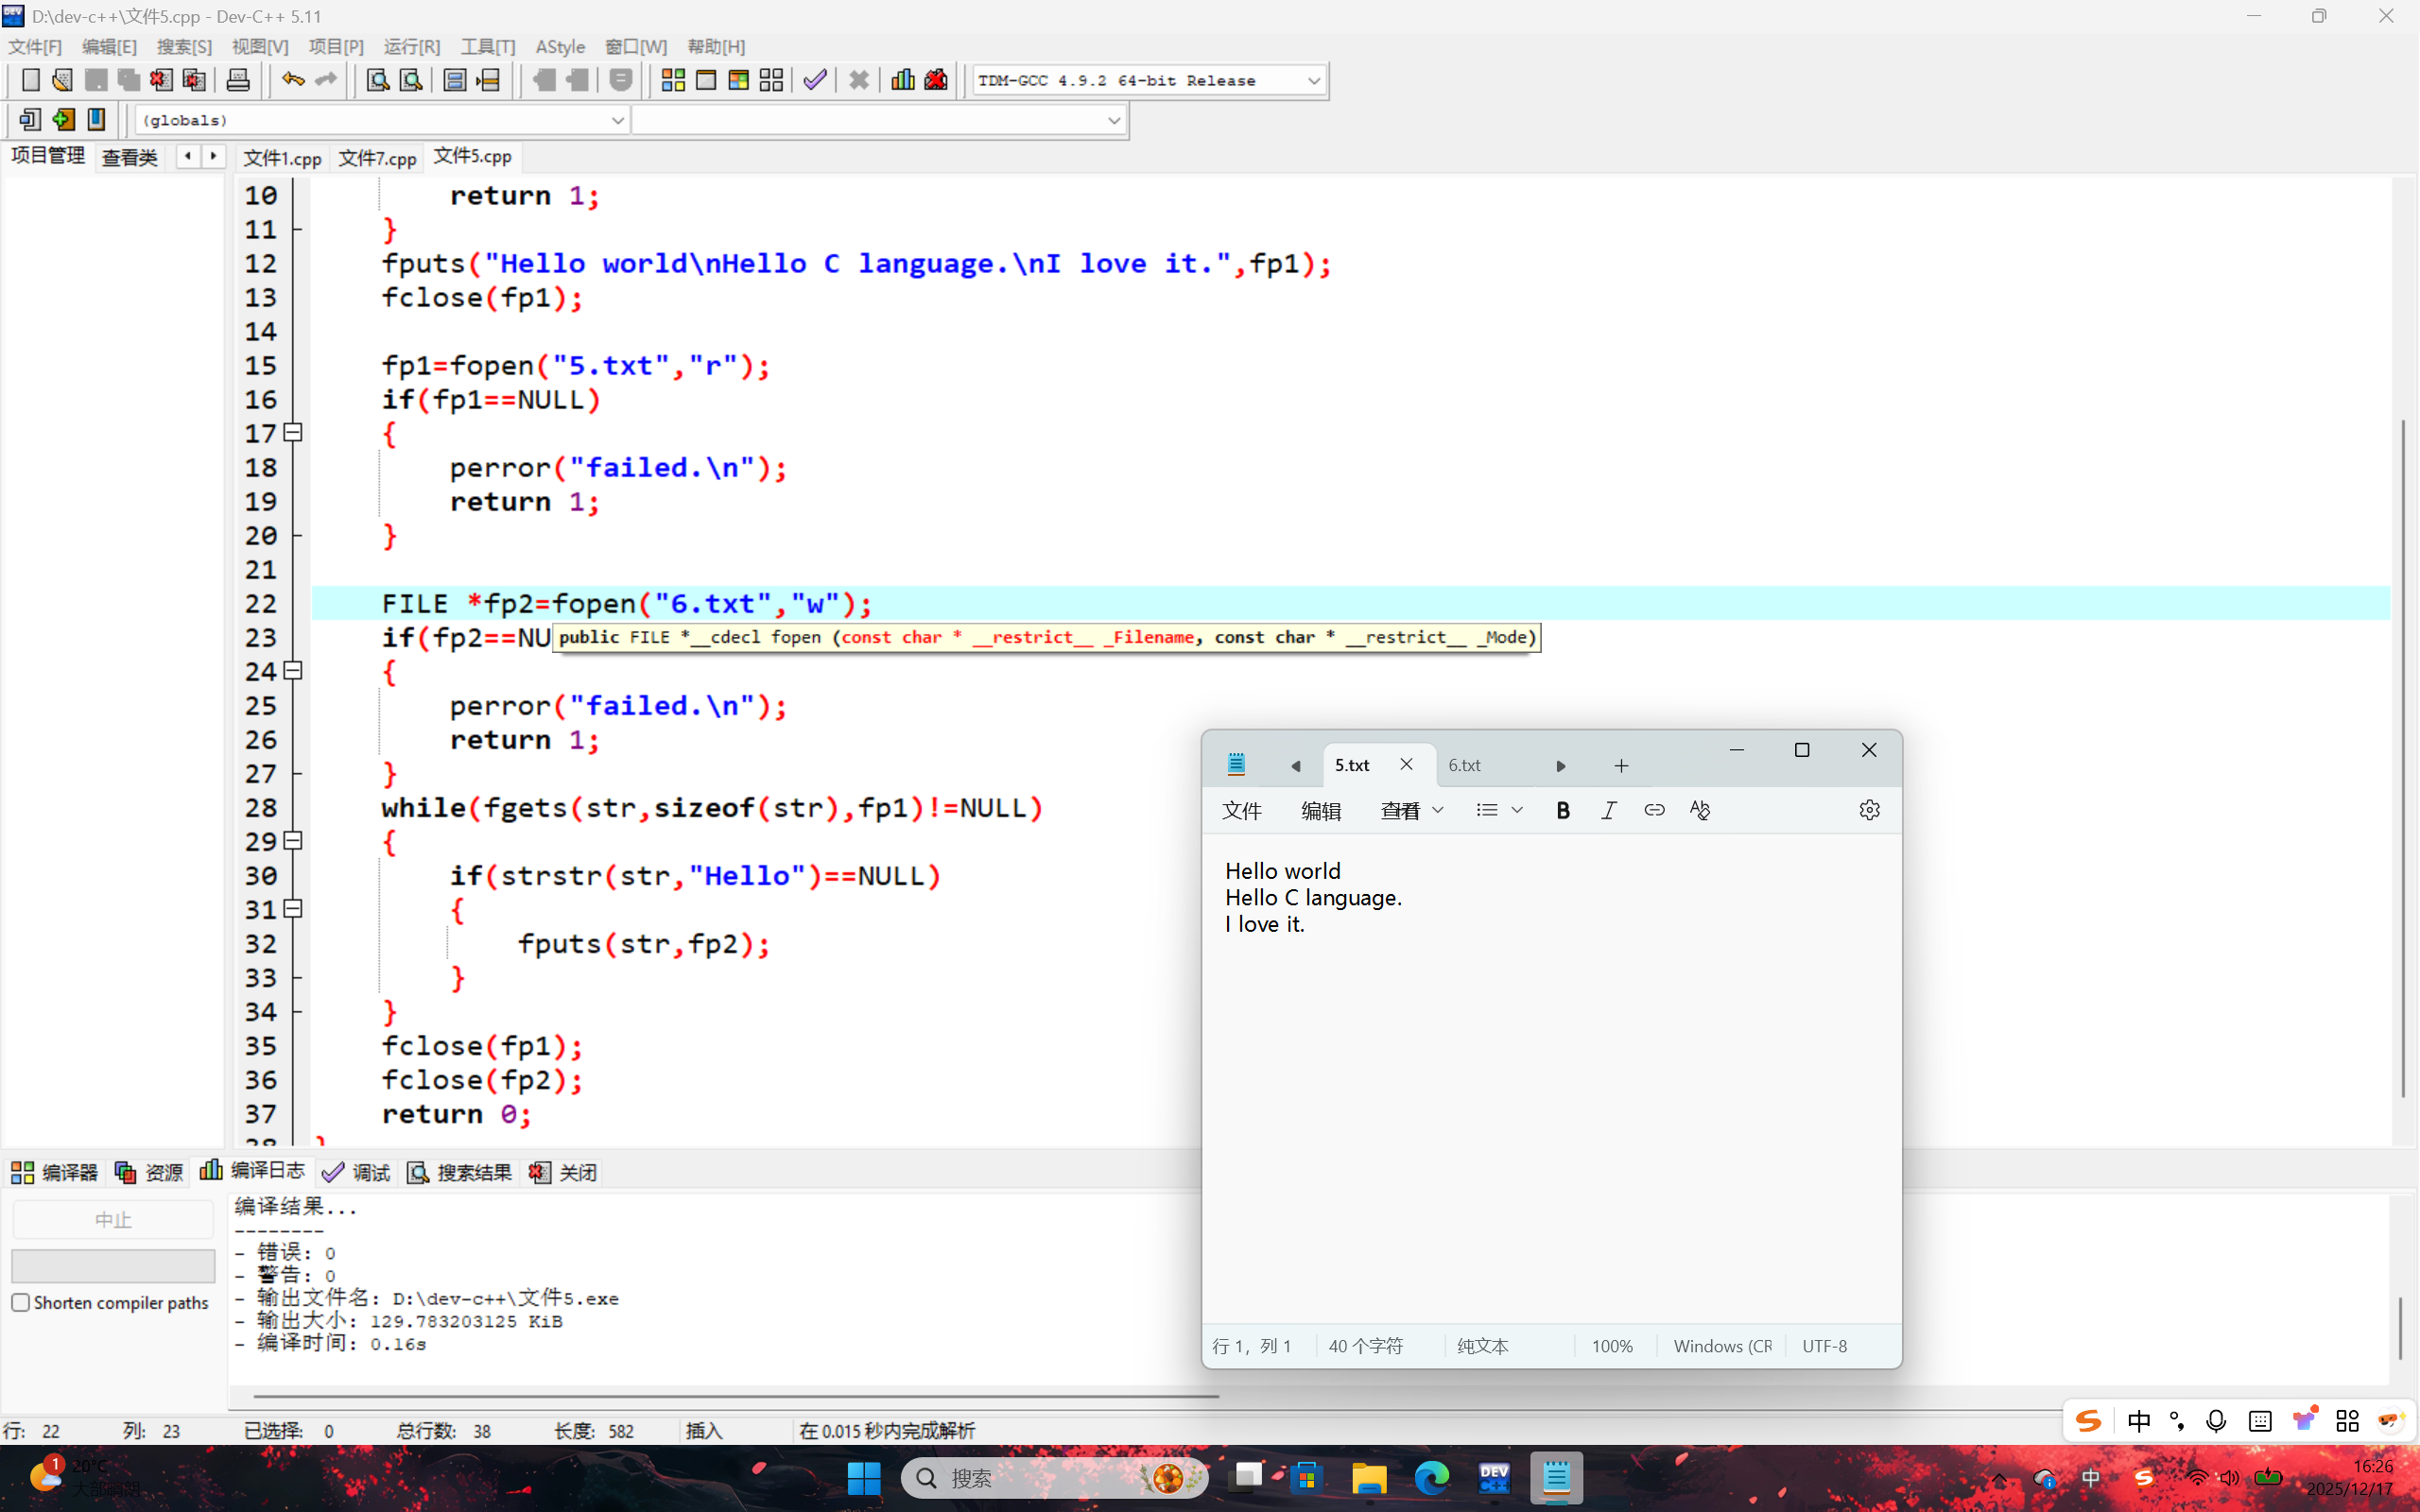Viewport: 2420px width, 1512px height.
Task: Switch to 文件1.cpp tab
Action: click(x=282, y=158)
